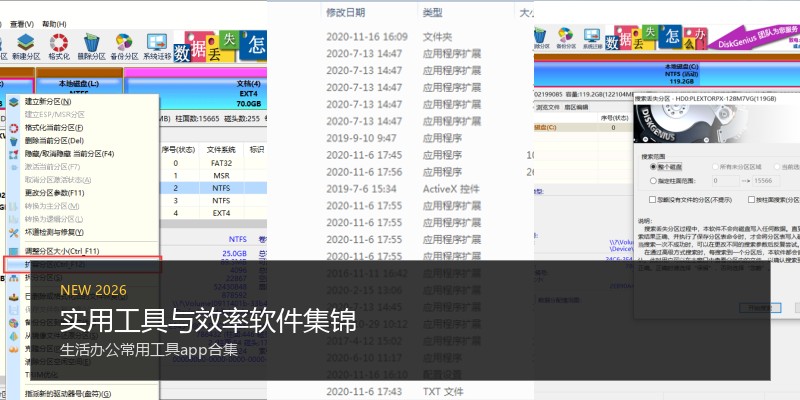The image size is (800, 400).
Task: Click the blue NTFS label in partition details
Action: tap(238, 239)
